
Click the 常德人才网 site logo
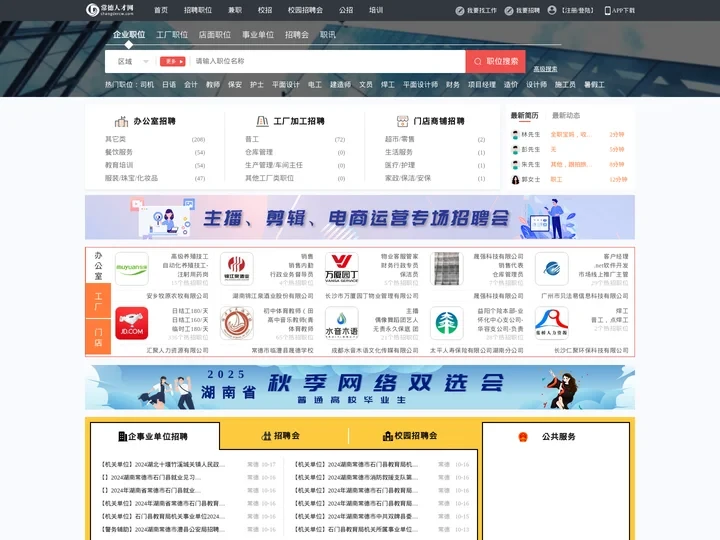(x=110, y=10)
